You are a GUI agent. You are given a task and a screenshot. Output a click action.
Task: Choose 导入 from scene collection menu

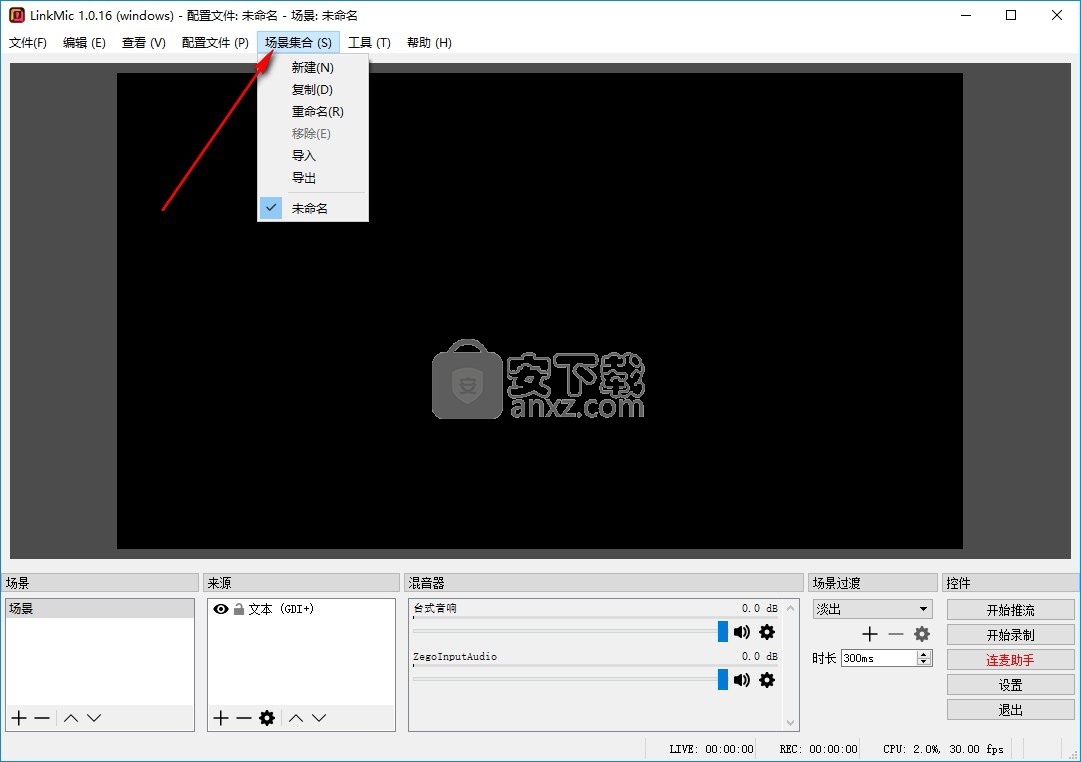313,156
